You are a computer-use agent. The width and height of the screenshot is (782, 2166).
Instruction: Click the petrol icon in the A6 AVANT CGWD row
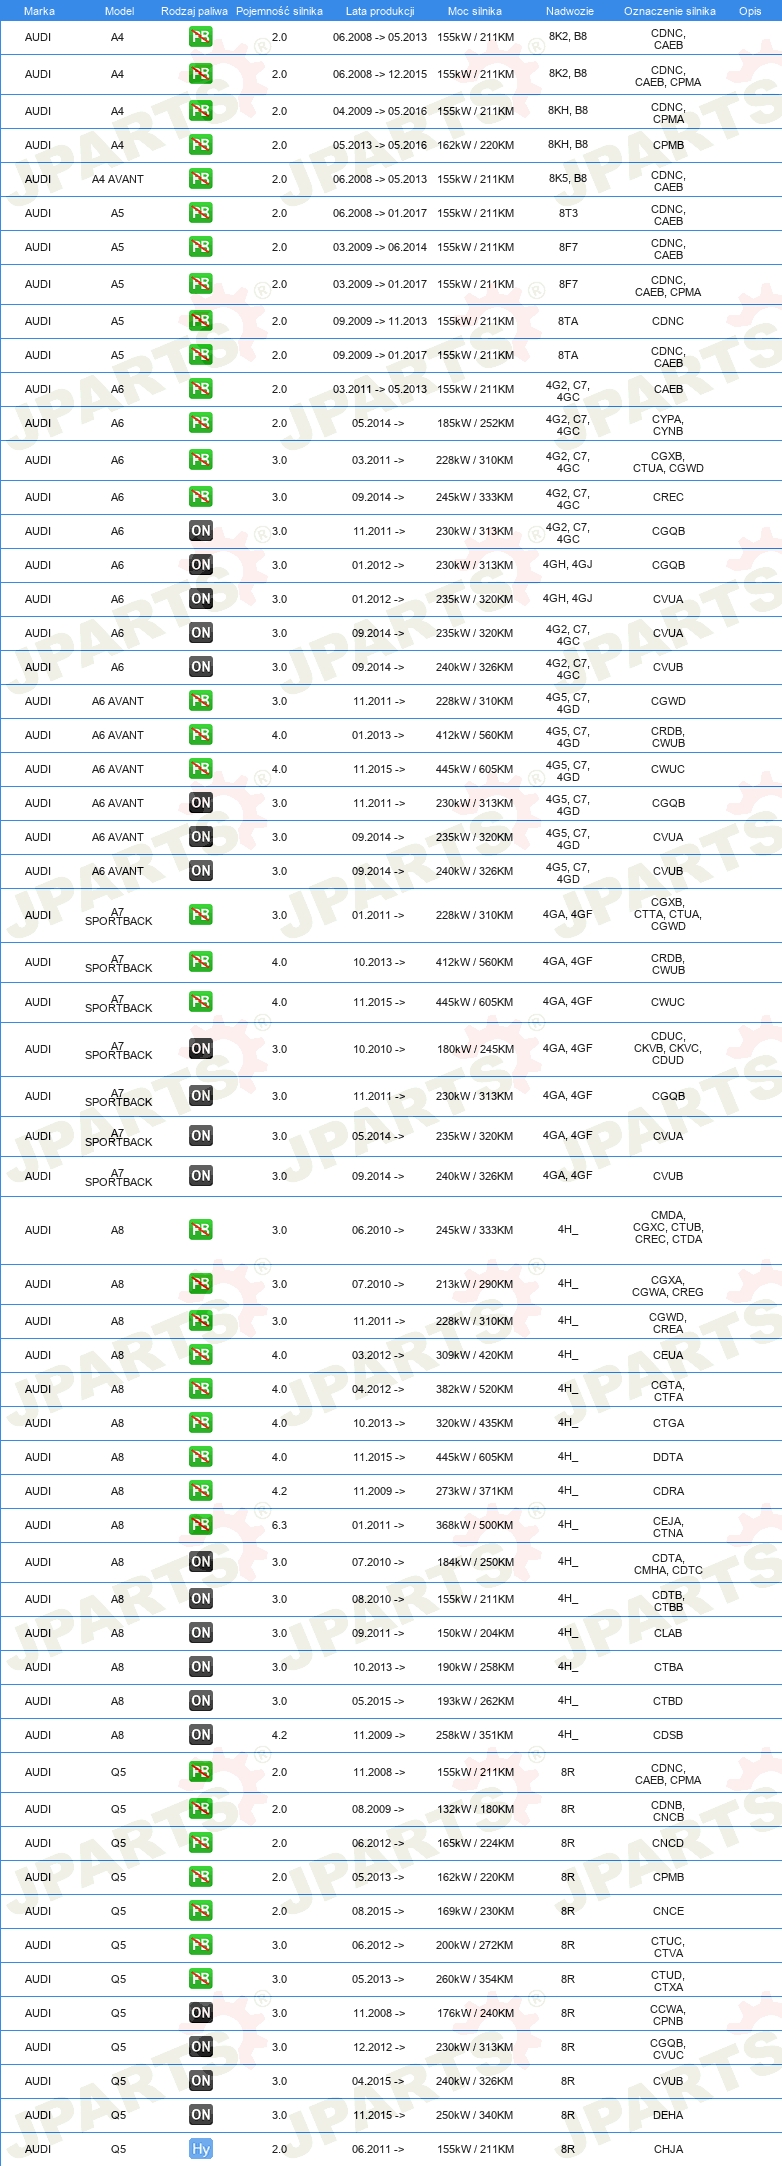click(201, 701)
